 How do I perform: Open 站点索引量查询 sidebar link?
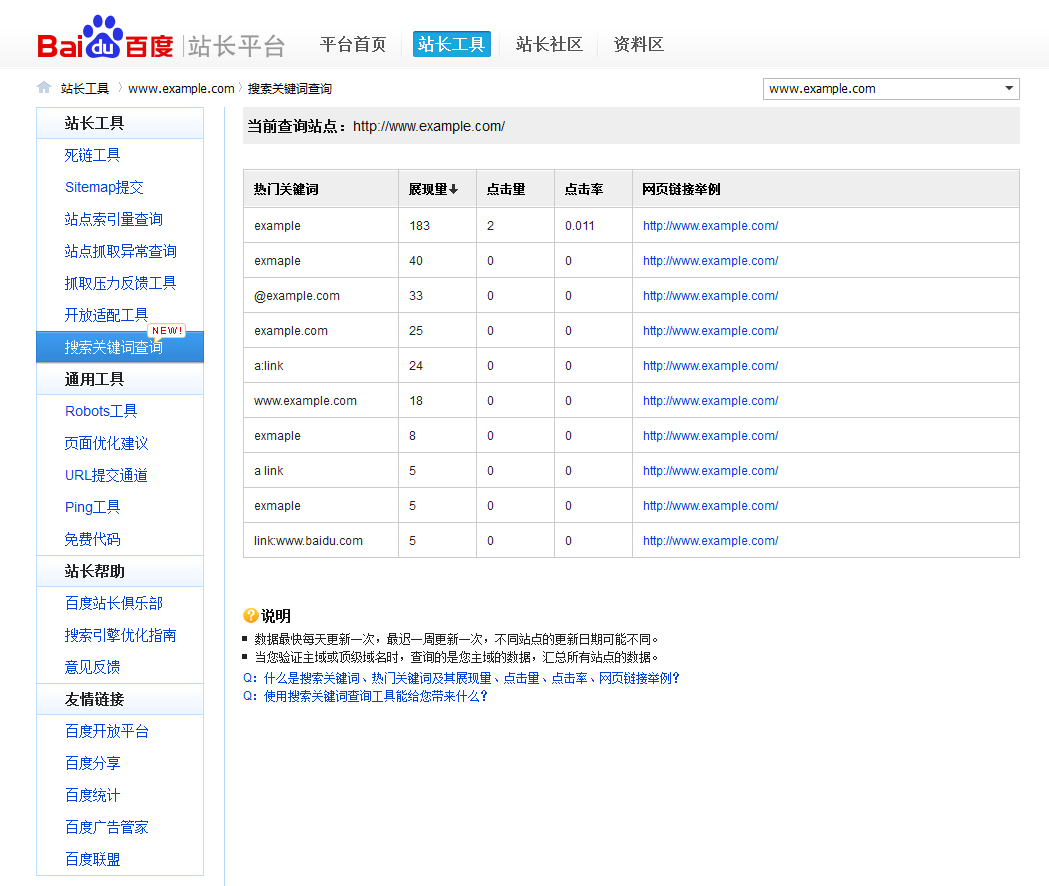tap(114, 219)
